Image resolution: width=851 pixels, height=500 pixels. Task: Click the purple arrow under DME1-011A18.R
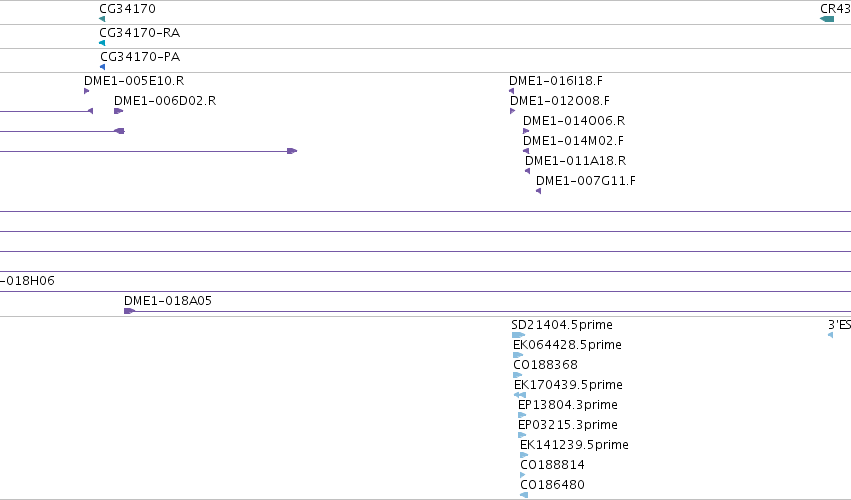(528, 171)
